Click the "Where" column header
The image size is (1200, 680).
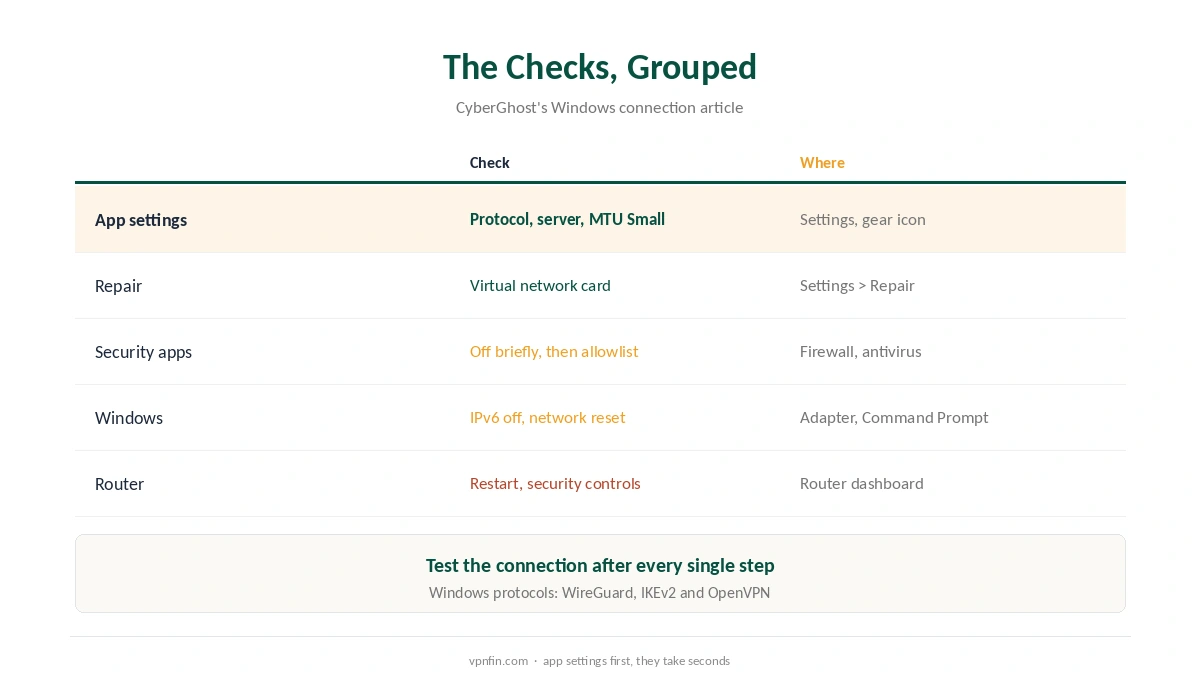[x=822, y=162]
